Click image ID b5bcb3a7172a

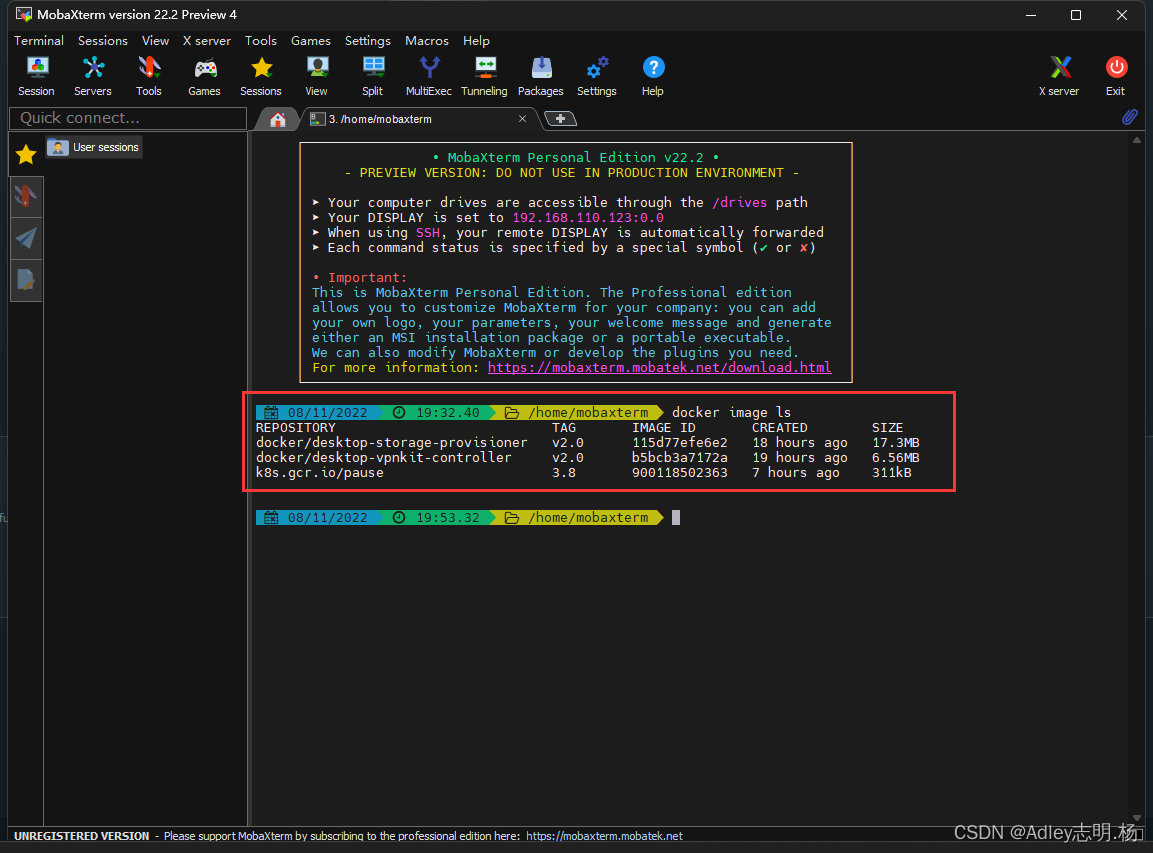pyautogui.click(x=679, y=457)
